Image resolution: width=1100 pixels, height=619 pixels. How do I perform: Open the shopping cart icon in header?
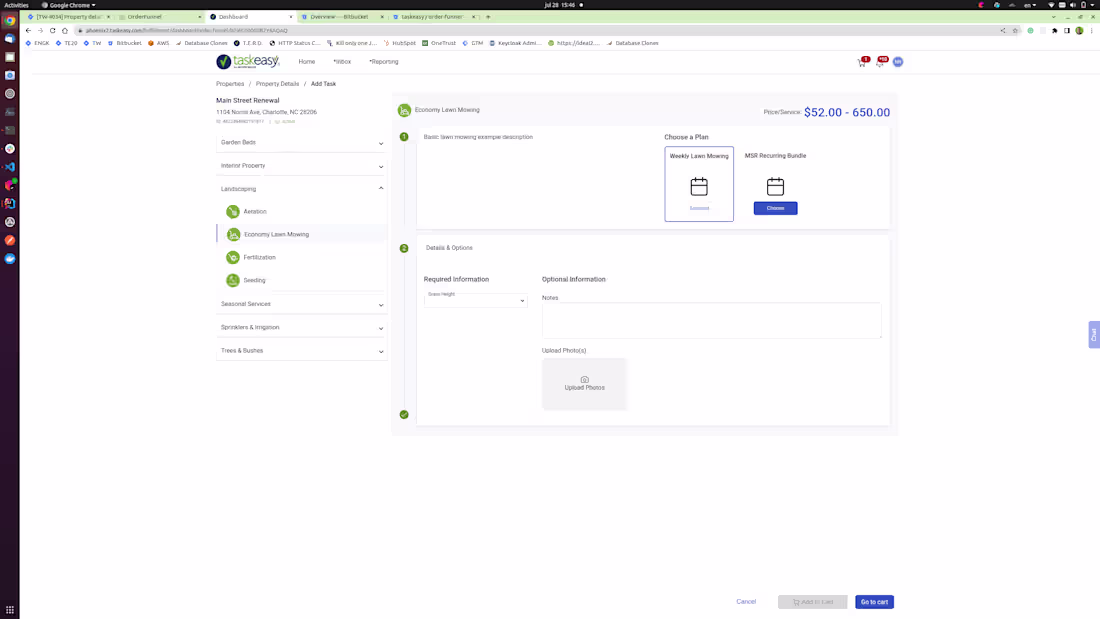point(861,62)
